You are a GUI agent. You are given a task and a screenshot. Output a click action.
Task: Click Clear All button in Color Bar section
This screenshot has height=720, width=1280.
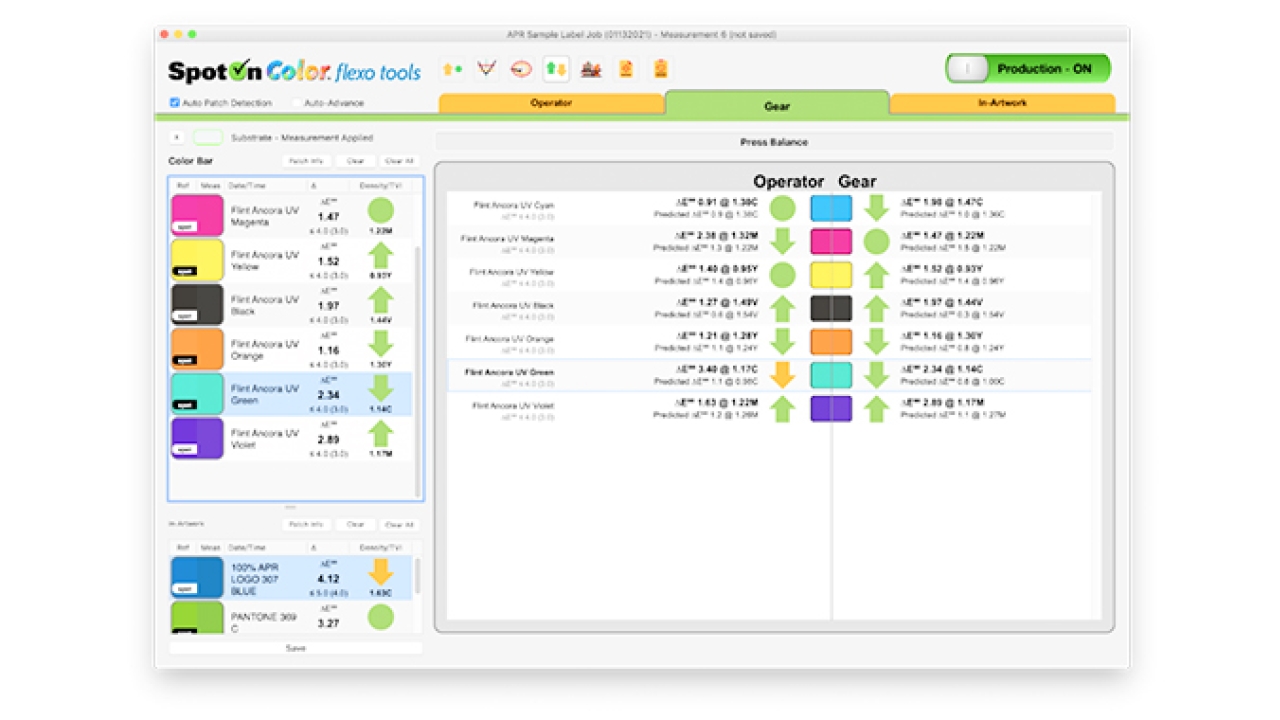[399, 161]
